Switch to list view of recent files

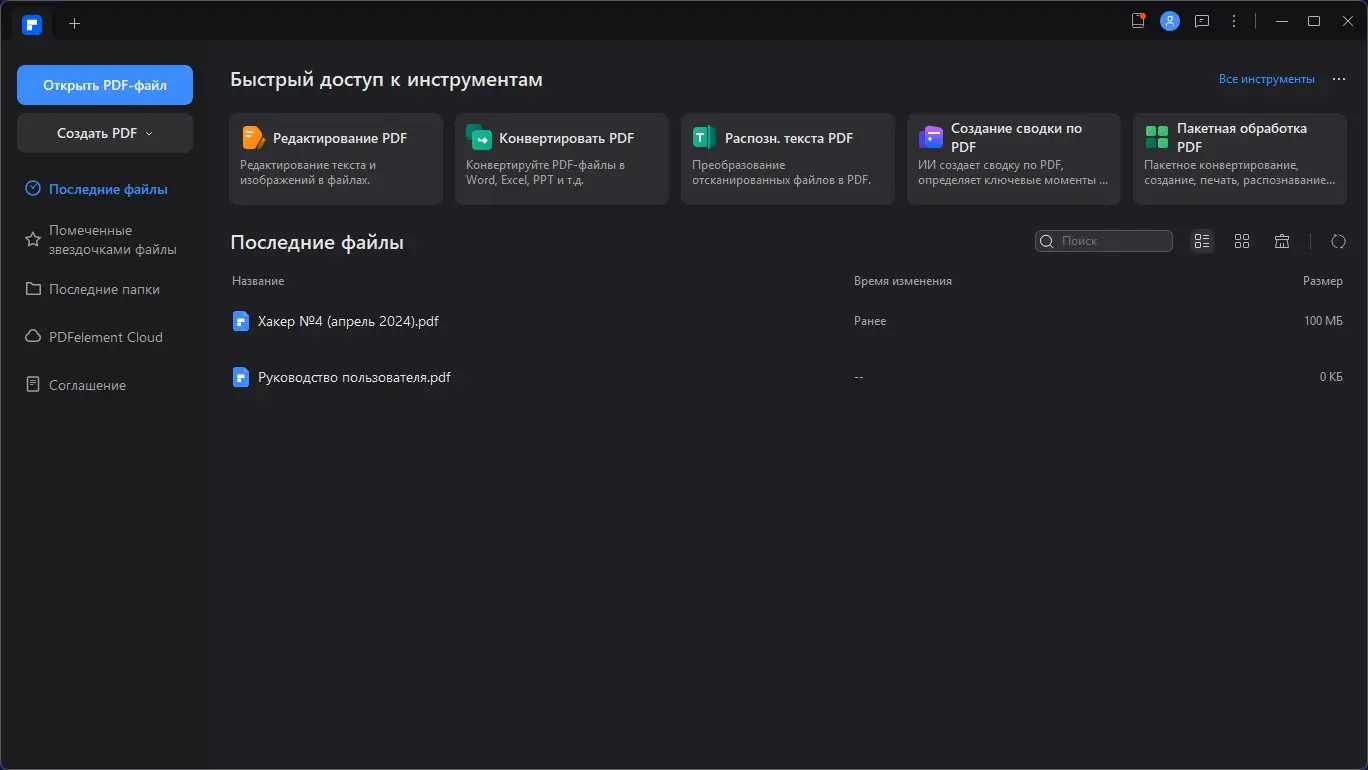pos(1202,241)
